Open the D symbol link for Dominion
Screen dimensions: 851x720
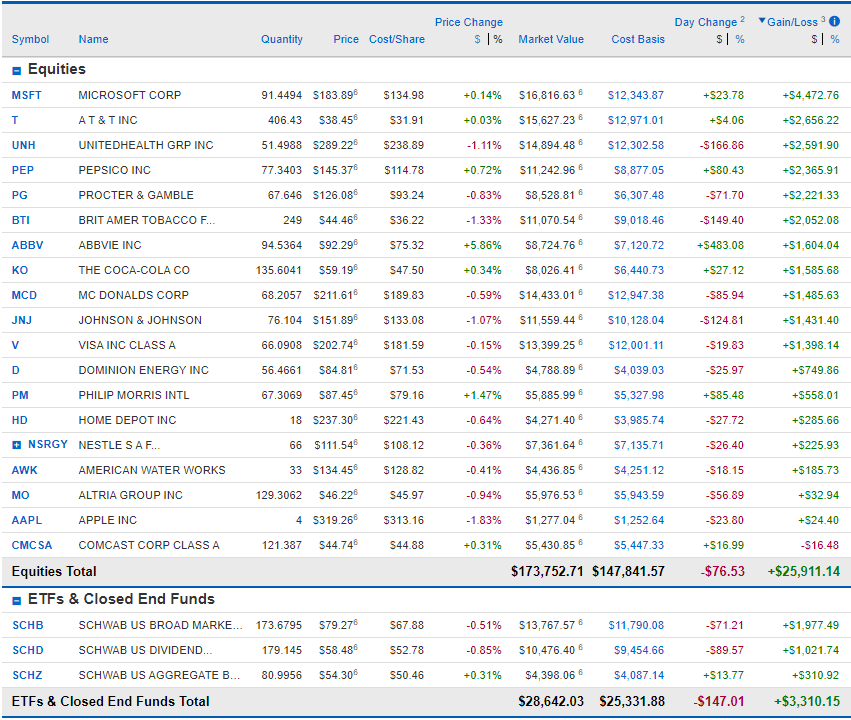[16, 370]
